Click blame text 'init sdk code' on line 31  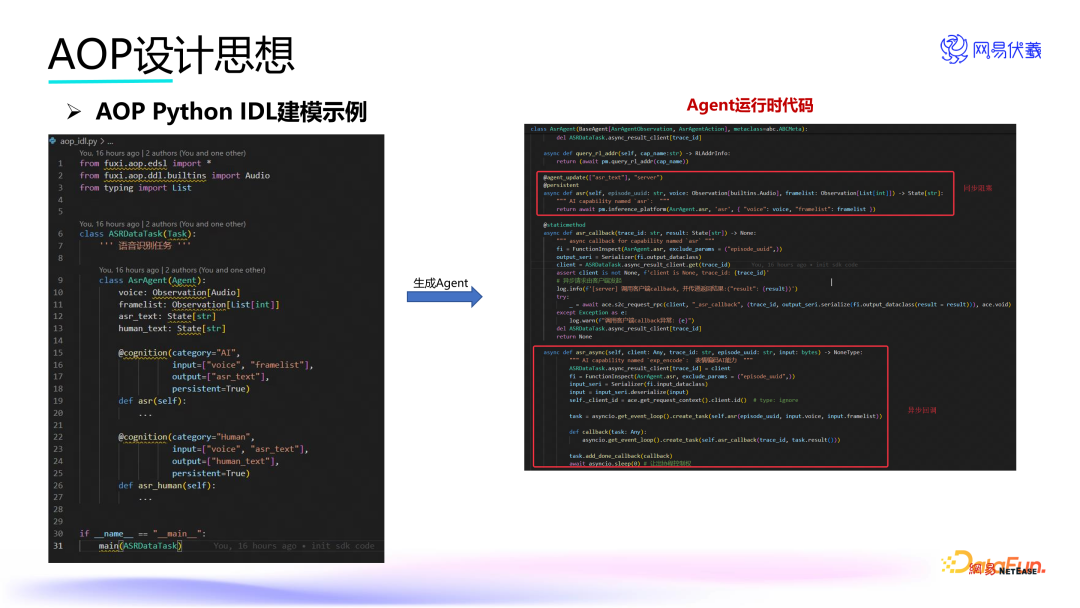pos(342,546)
